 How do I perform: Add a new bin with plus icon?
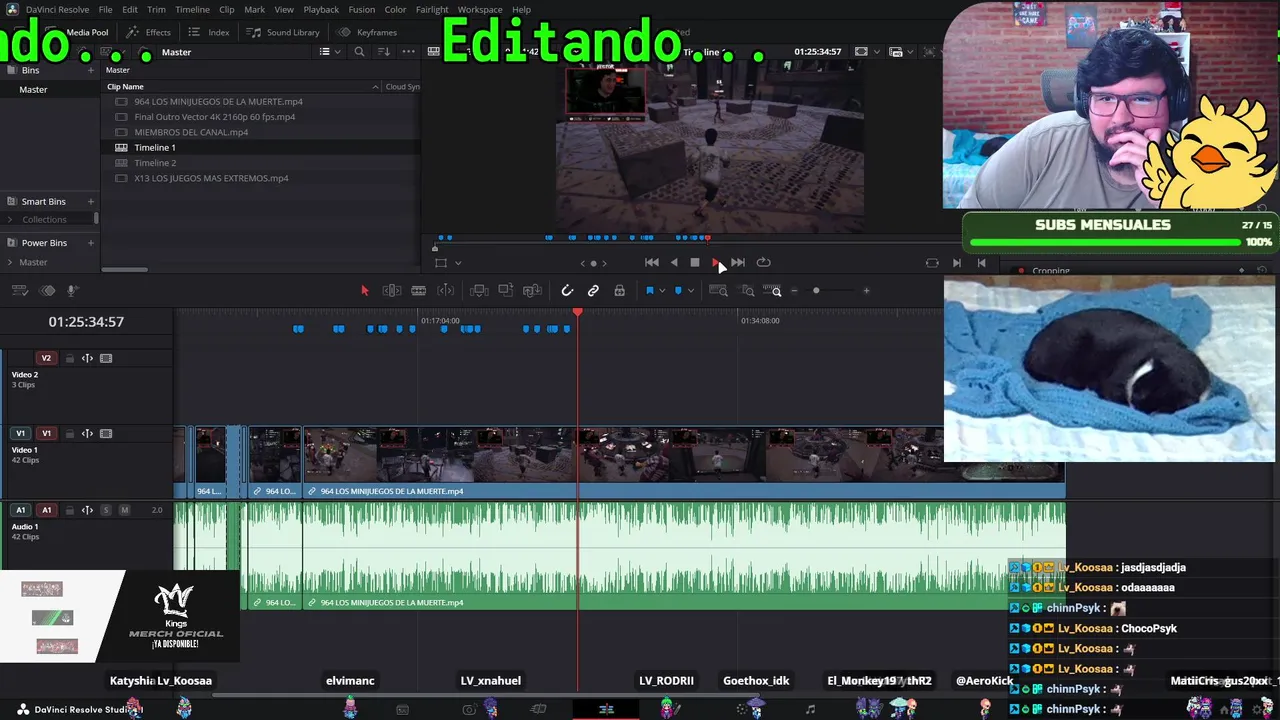91,70
